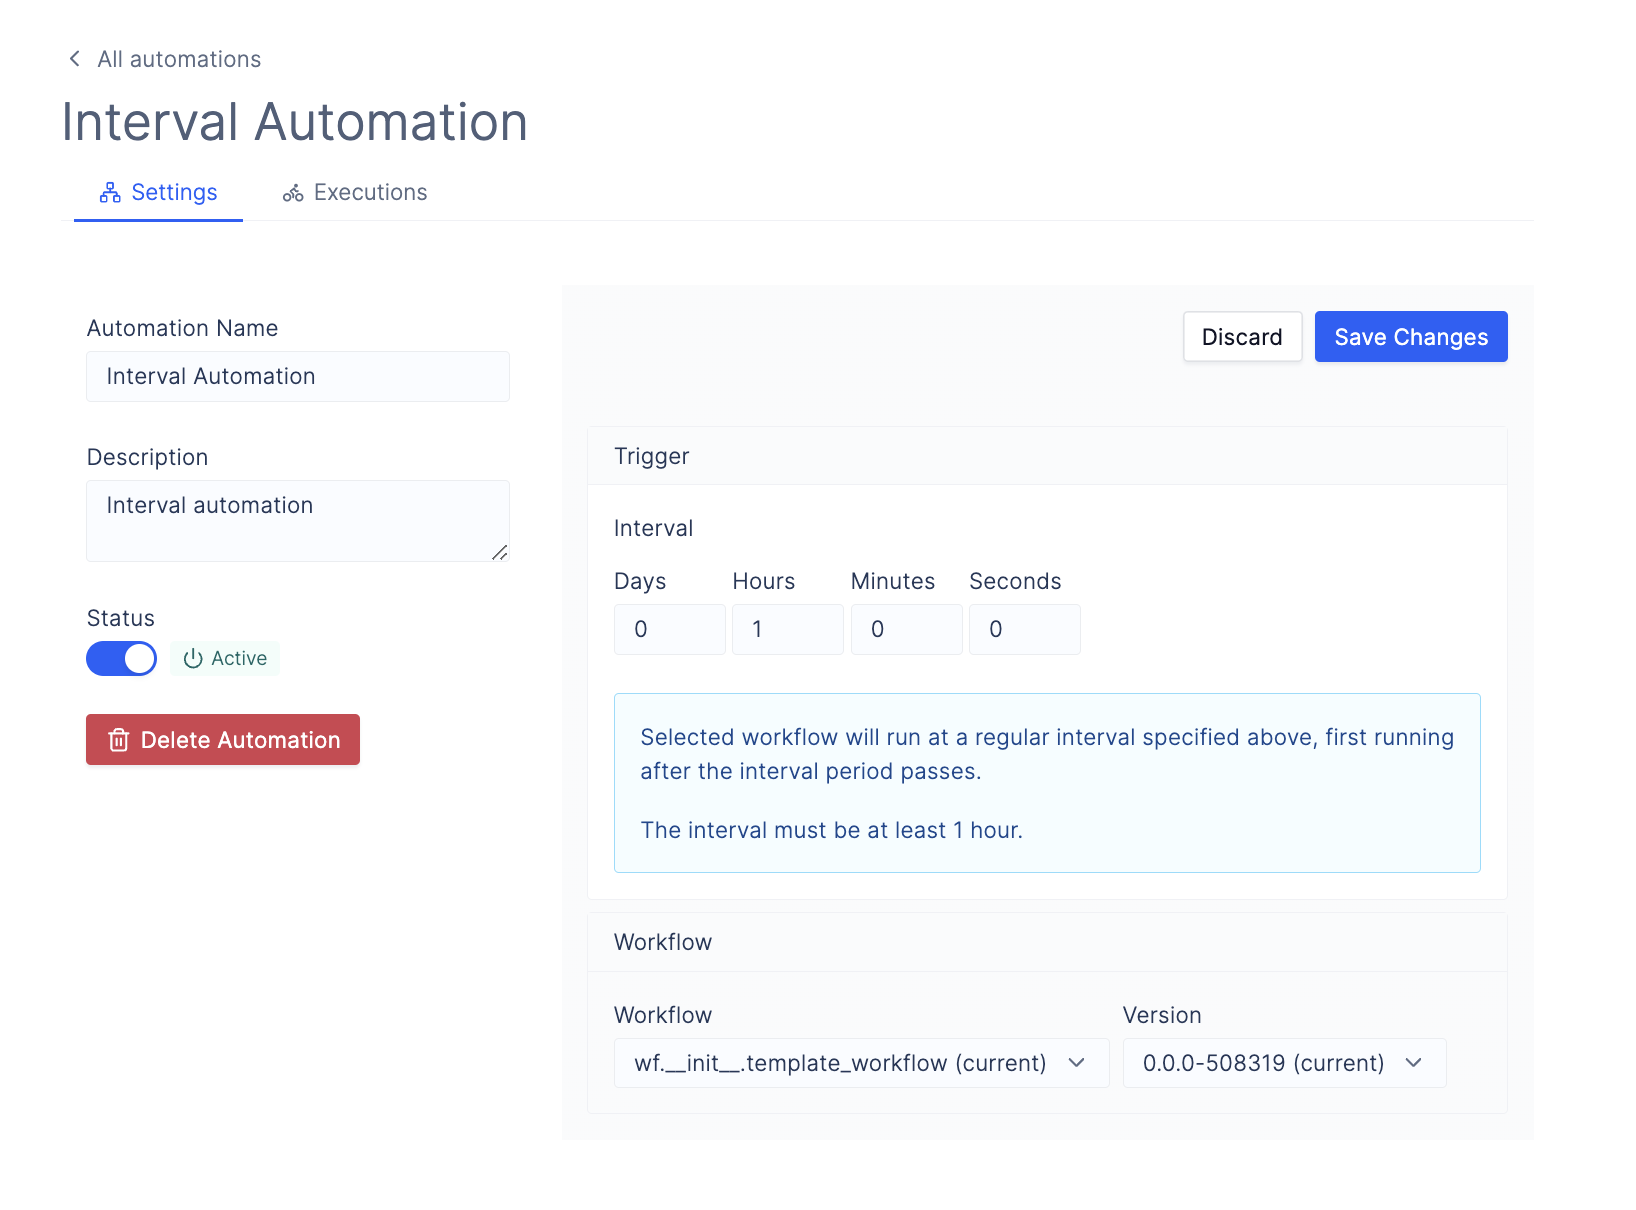Click the power icon inside the Active badge

pos(192,658)
